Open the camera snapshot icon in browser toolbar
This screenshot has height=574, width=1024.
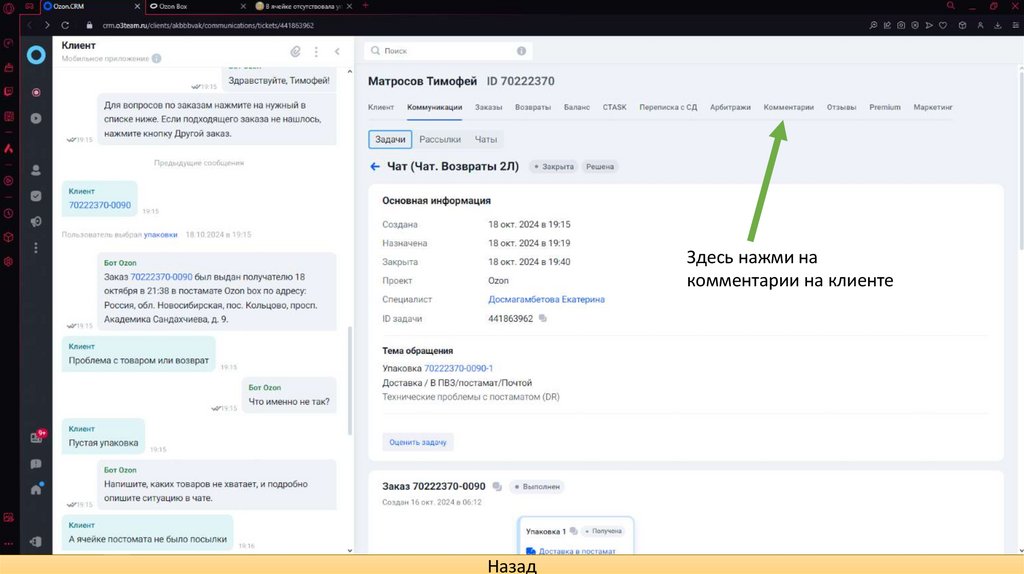tap(901, 25)
